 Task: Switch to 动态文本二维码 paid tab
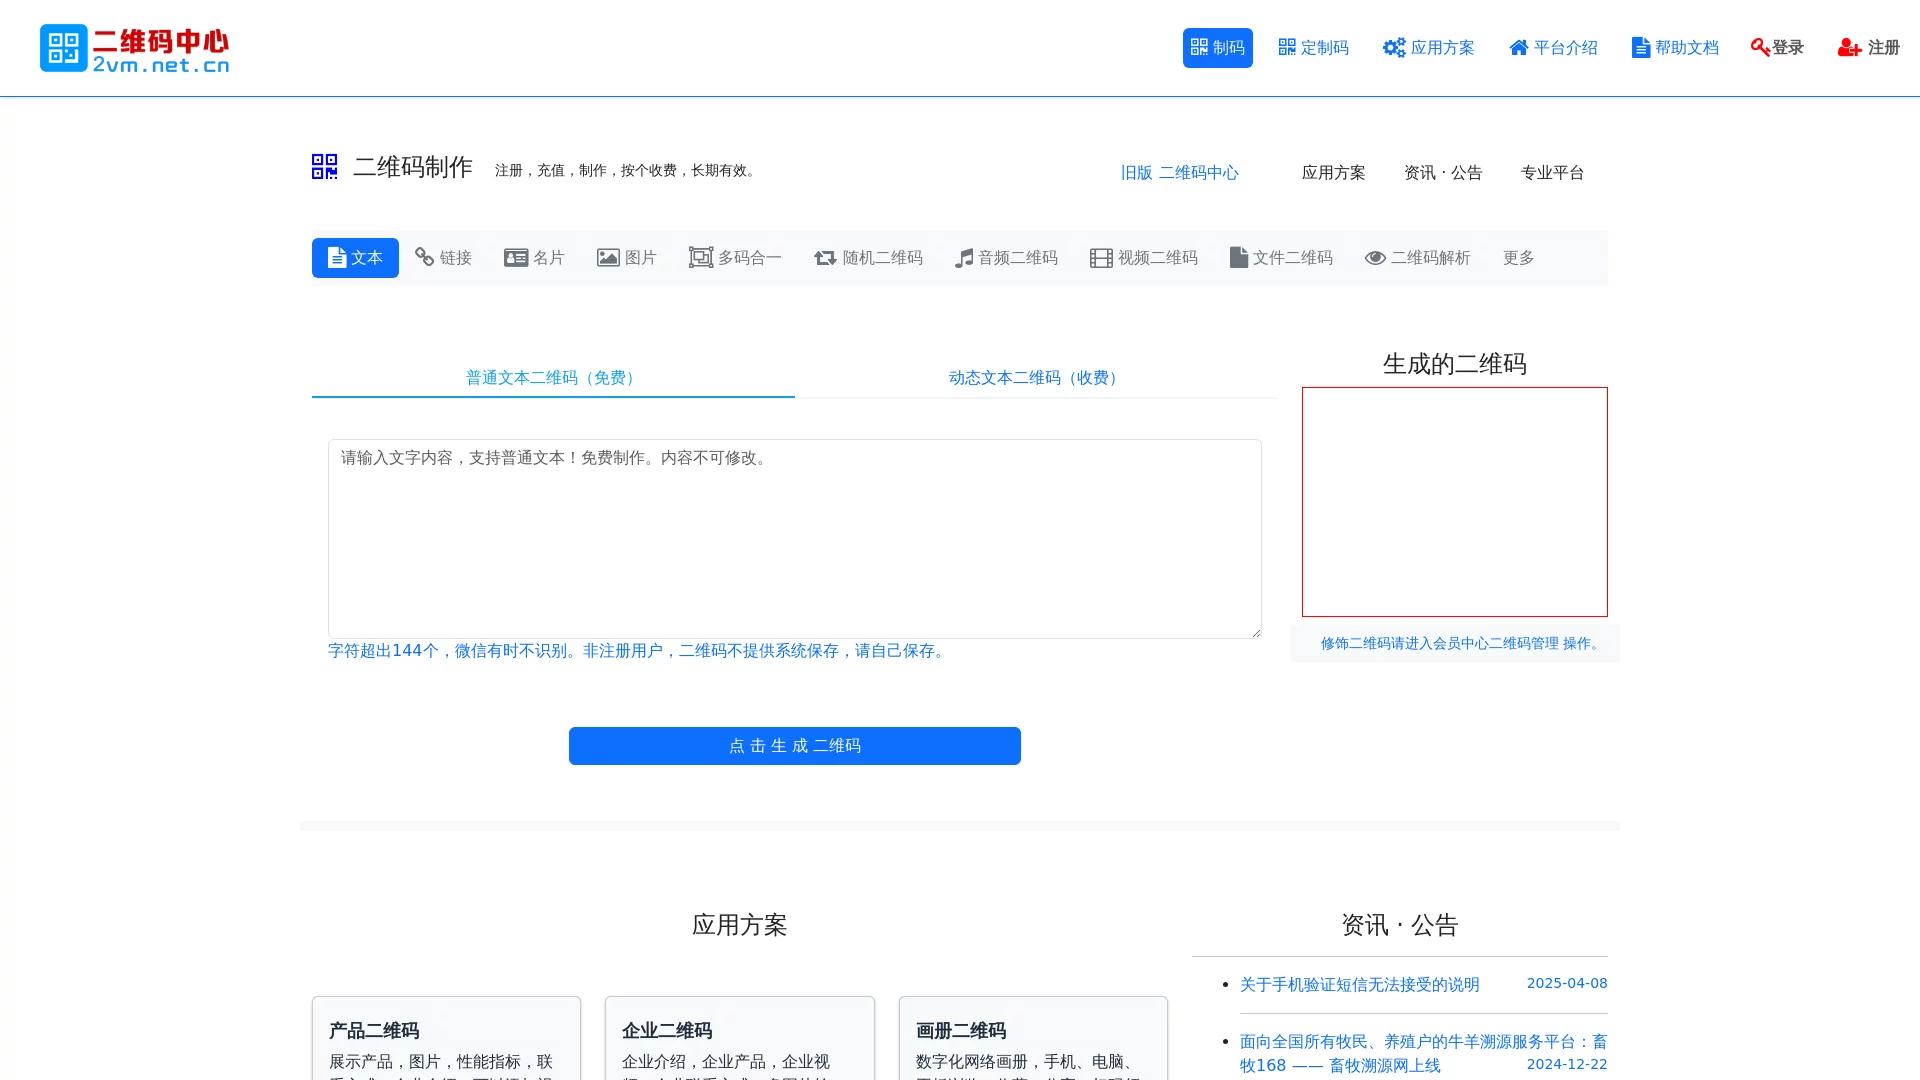(1032, 378)
